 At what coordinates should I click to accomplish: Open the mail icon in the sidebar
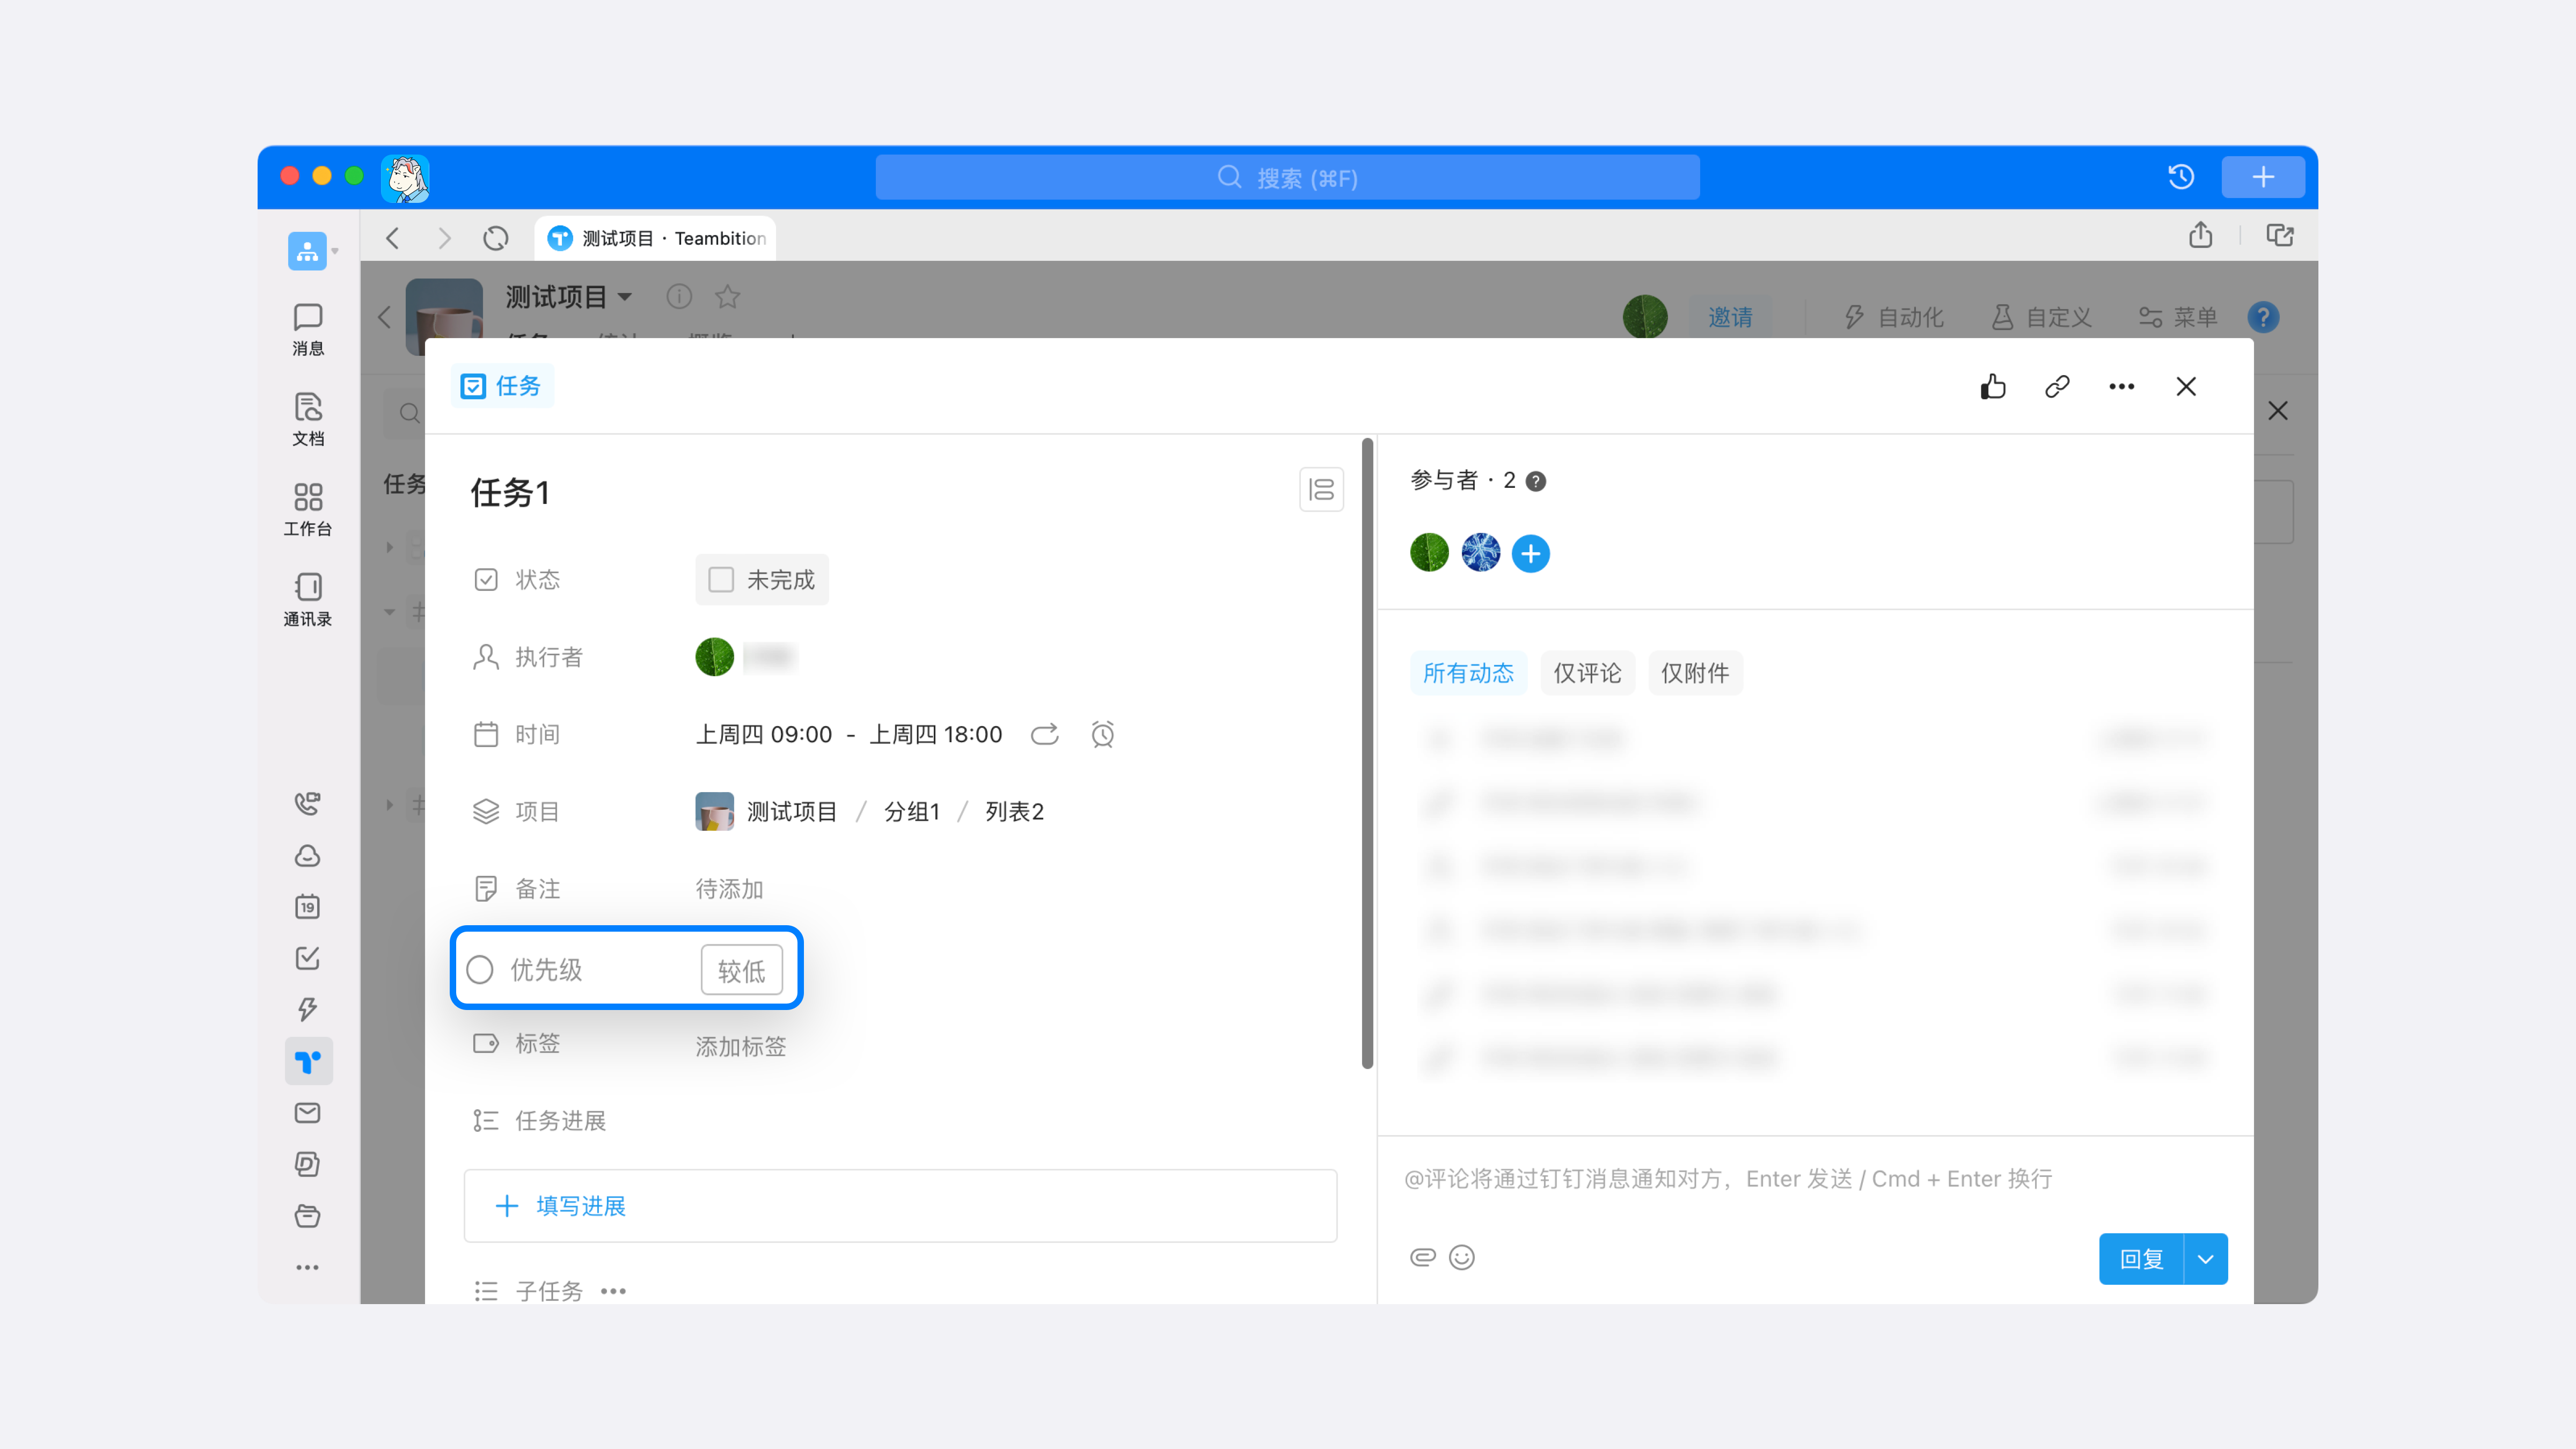(308, 1112)
